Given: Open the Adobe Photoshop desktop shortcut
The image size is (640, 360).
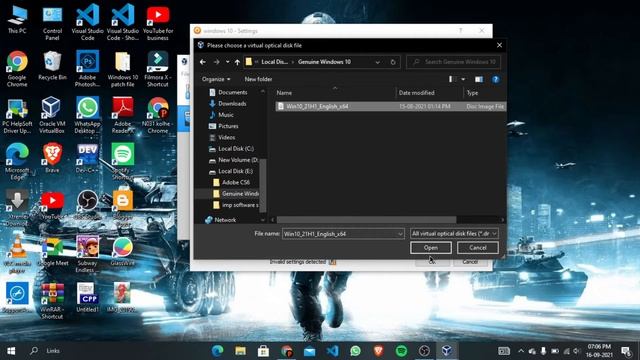Looking at the screenshot, I should click(87, 69).
